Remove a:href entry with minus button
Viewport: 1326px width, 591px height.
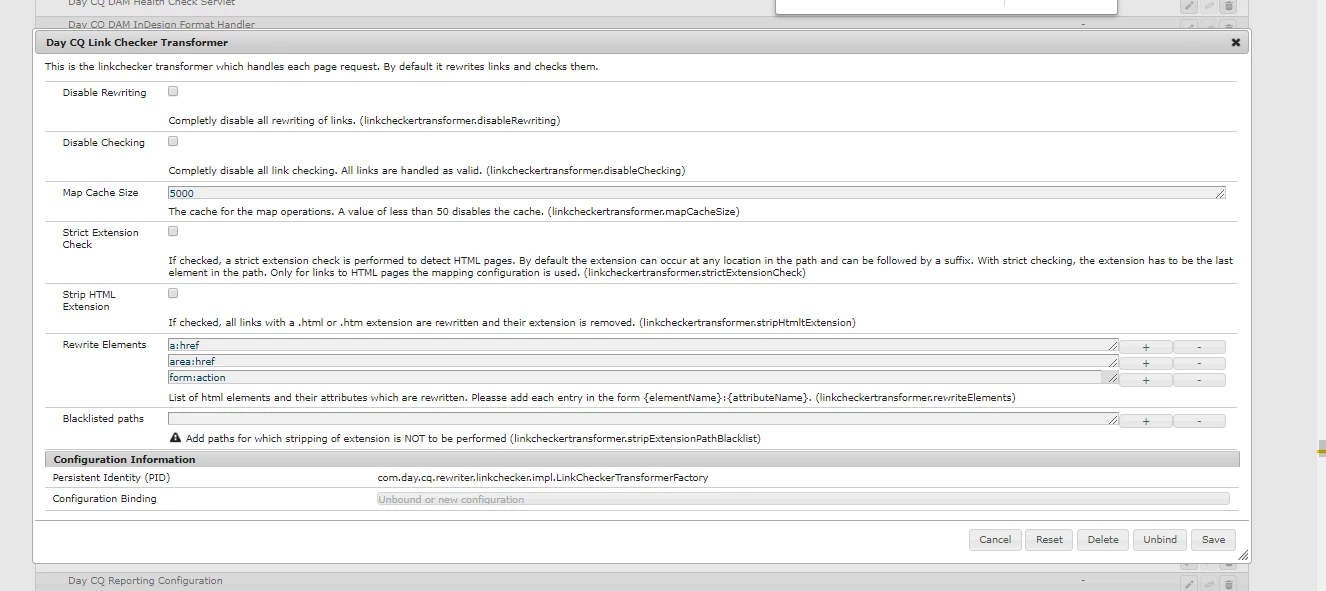pyautogui.click(x=1199, y=347)
